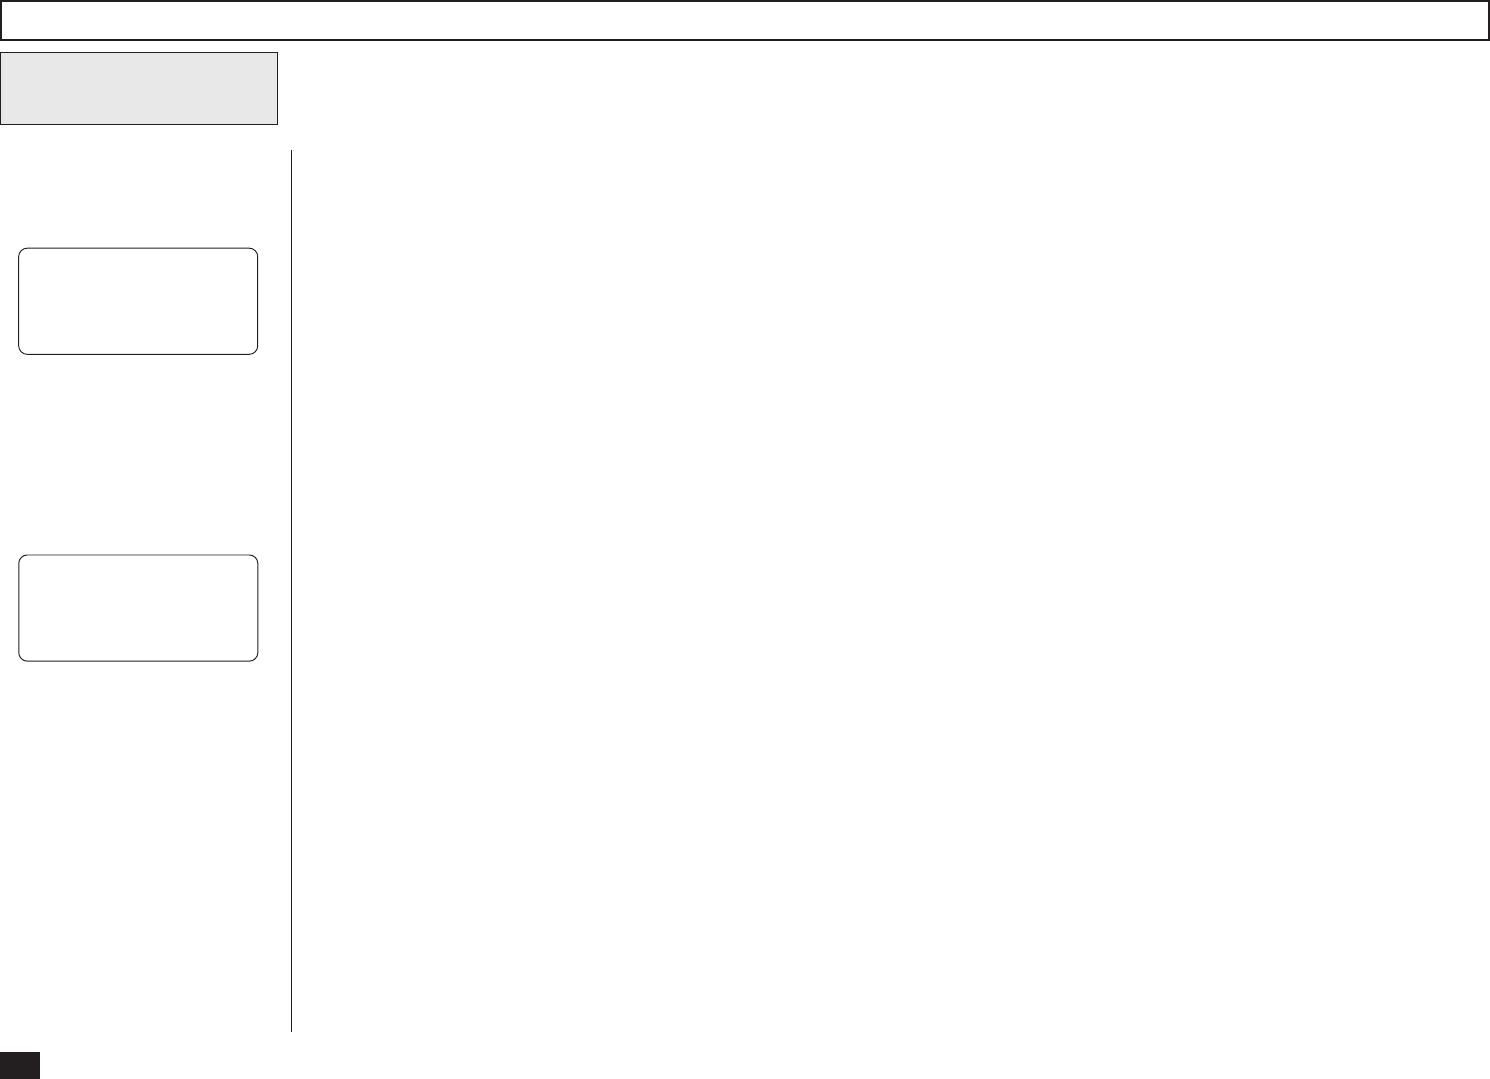
Task: Click the border of the gray box
Action: [x=139, y=124]
